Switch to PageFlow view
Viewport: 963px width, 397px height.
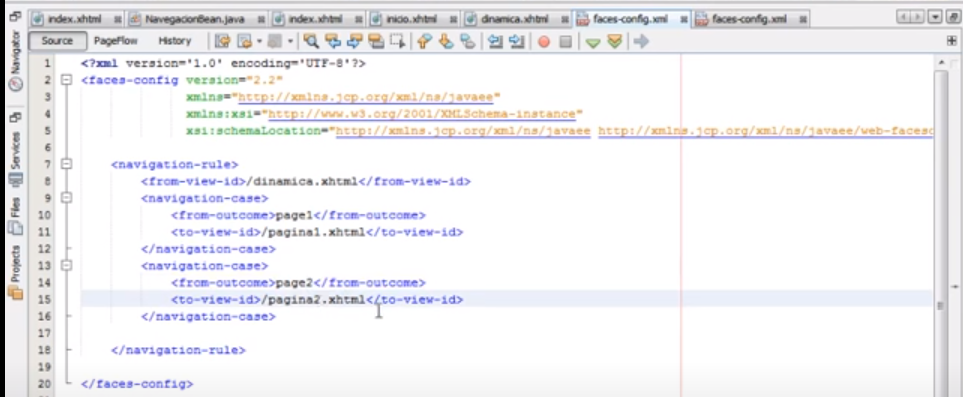[x=115, y=41]
